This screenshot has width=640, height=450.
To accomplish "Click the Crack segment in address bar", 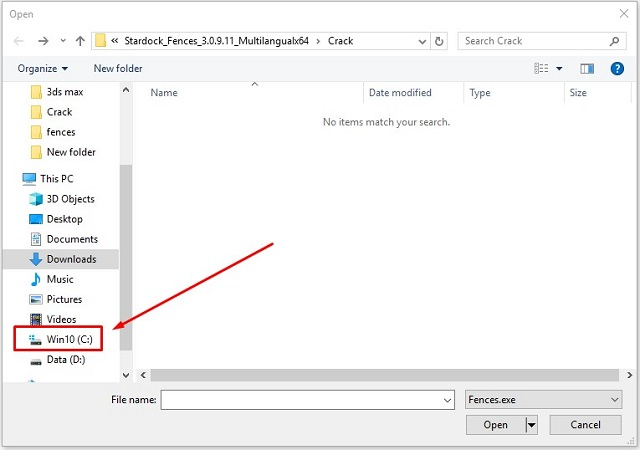I will (340, 41).
